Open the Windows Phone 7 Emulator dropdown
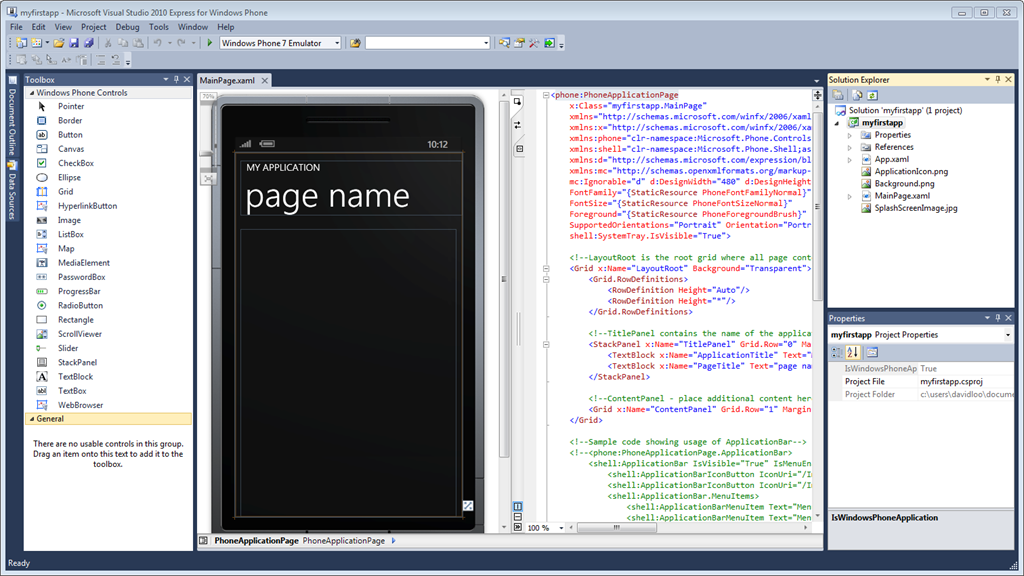Screen dimensions: 1024x576 (x=336, y=43)
